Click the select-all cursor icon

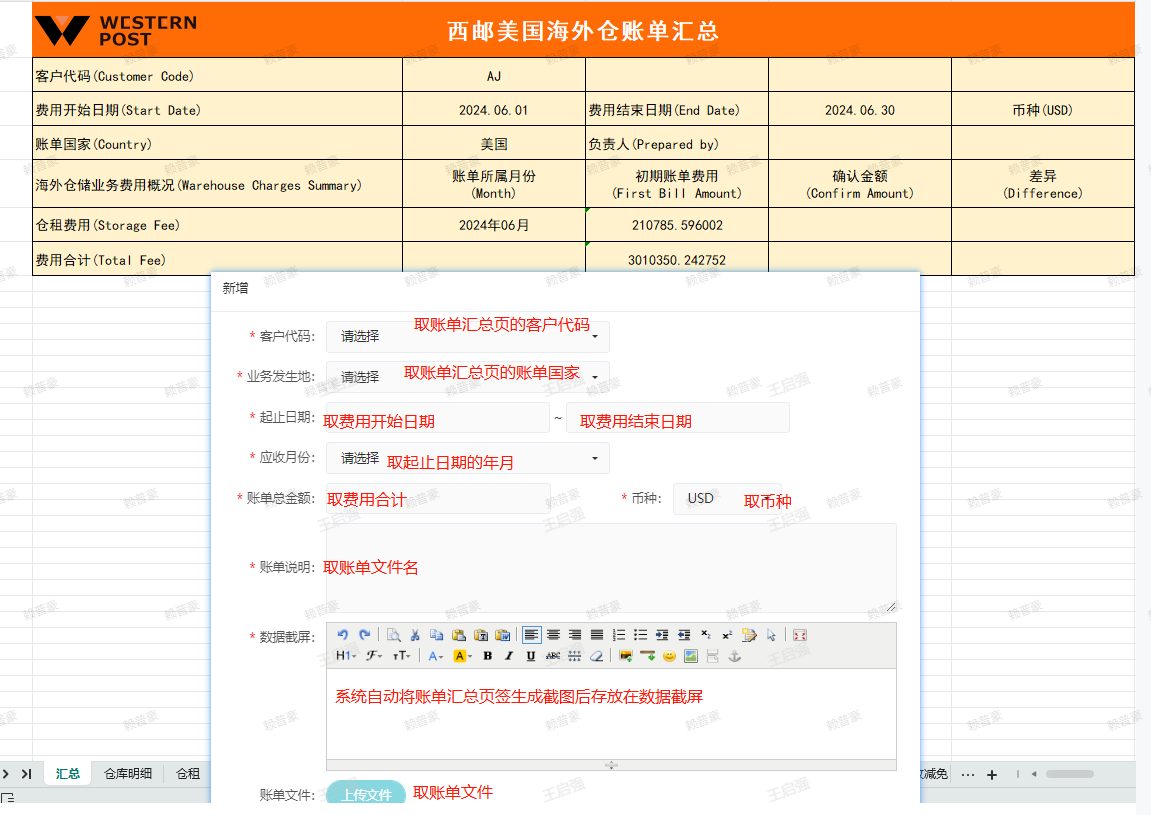coord(771,635)
